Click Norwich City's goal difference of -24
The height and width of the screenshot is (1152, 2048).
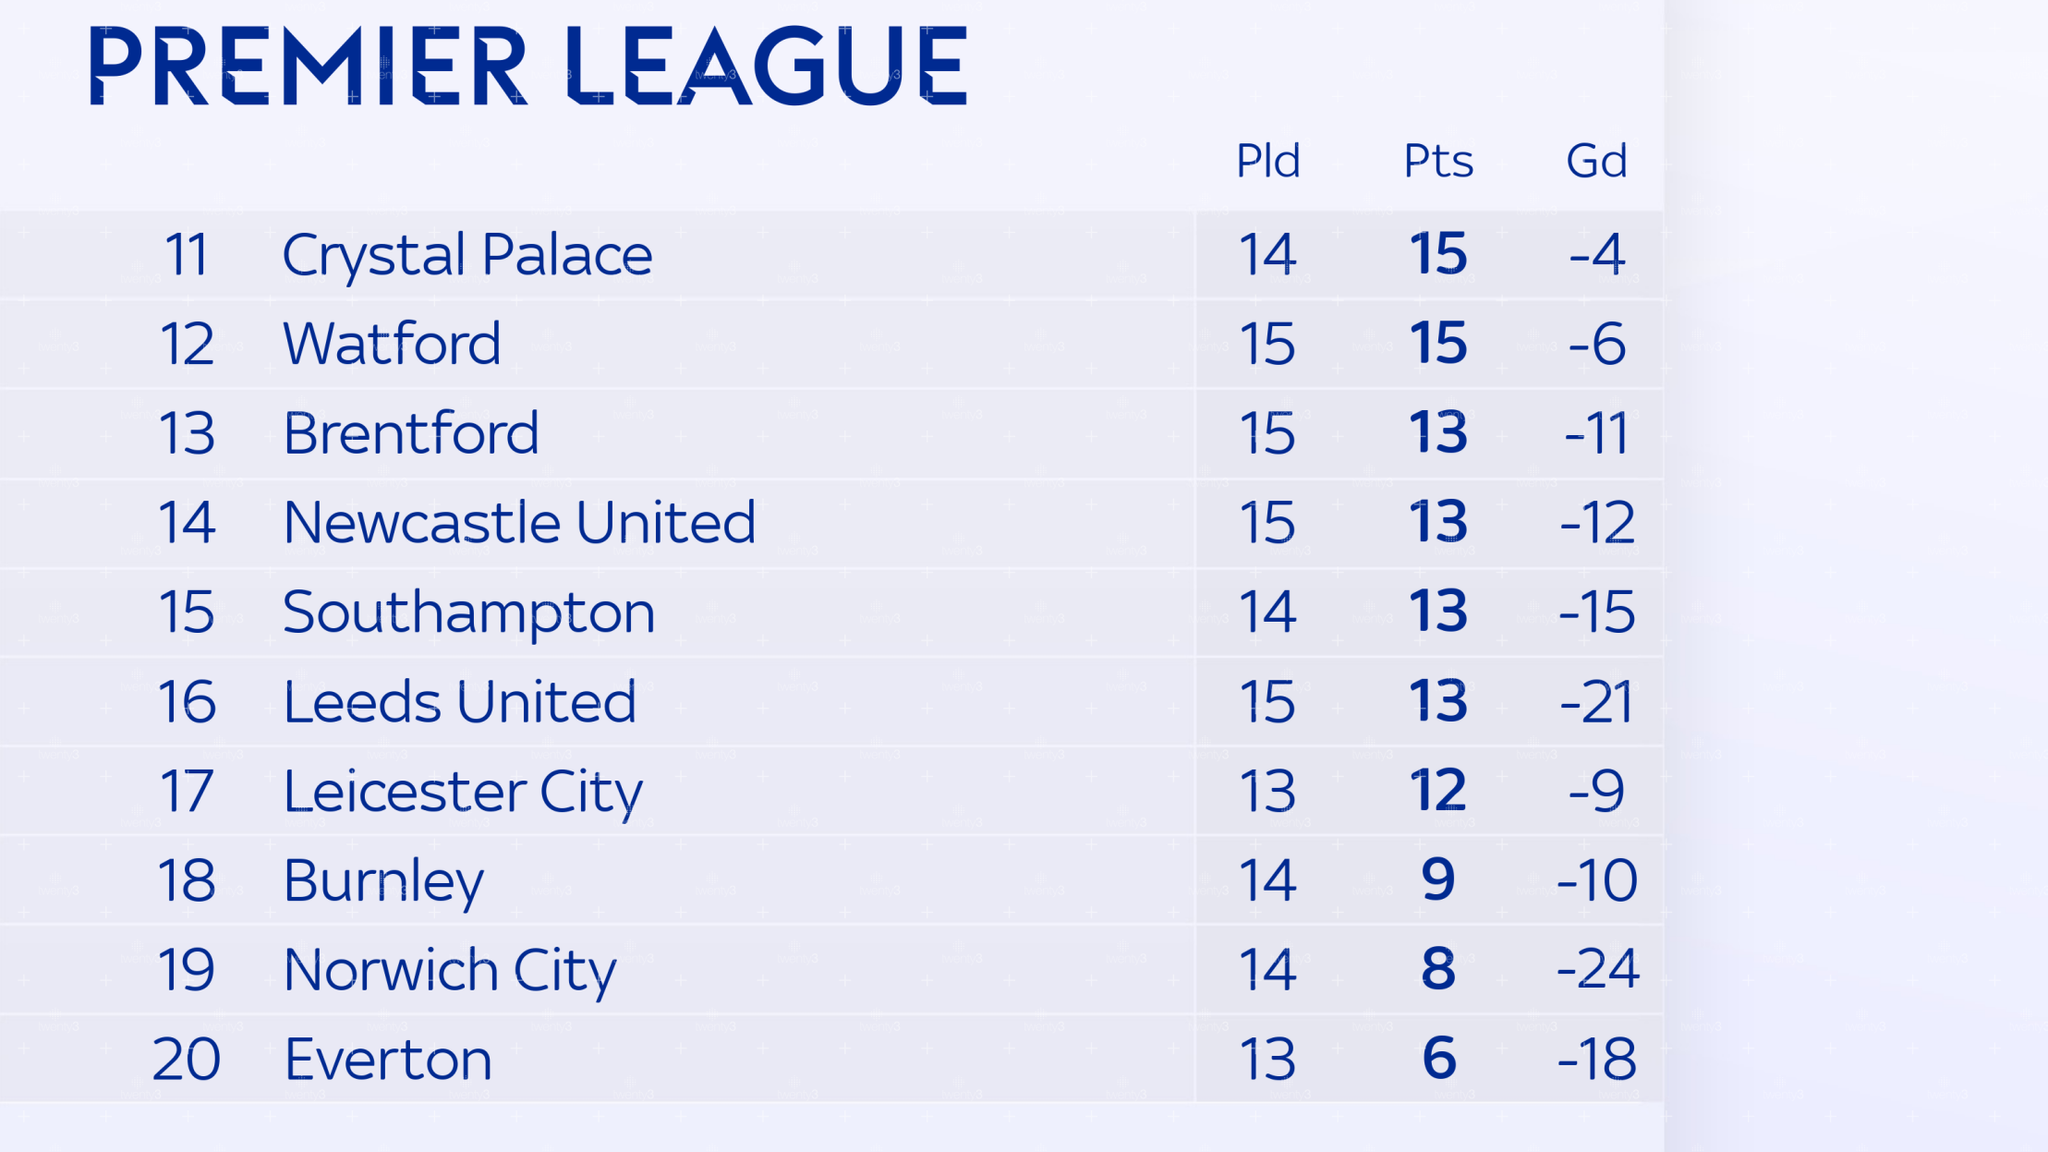(x=1597, y=969)
